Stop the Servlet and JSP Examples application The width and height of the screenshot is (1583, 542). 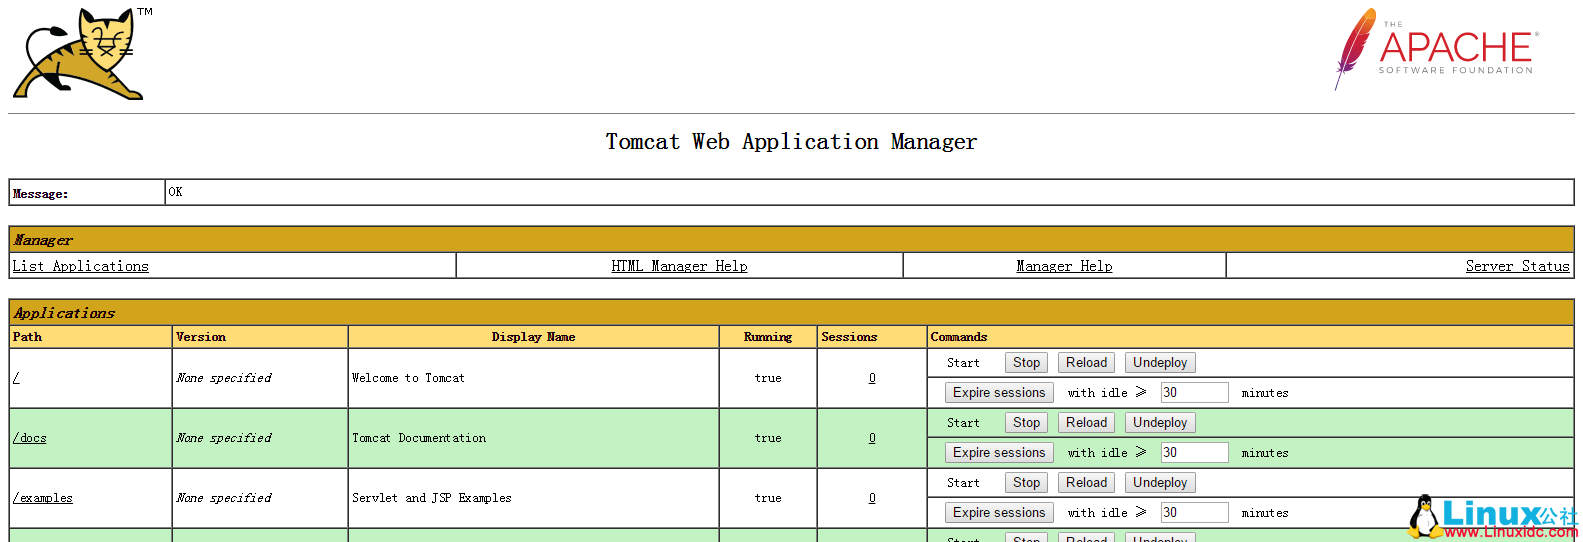coord(1026,483)
